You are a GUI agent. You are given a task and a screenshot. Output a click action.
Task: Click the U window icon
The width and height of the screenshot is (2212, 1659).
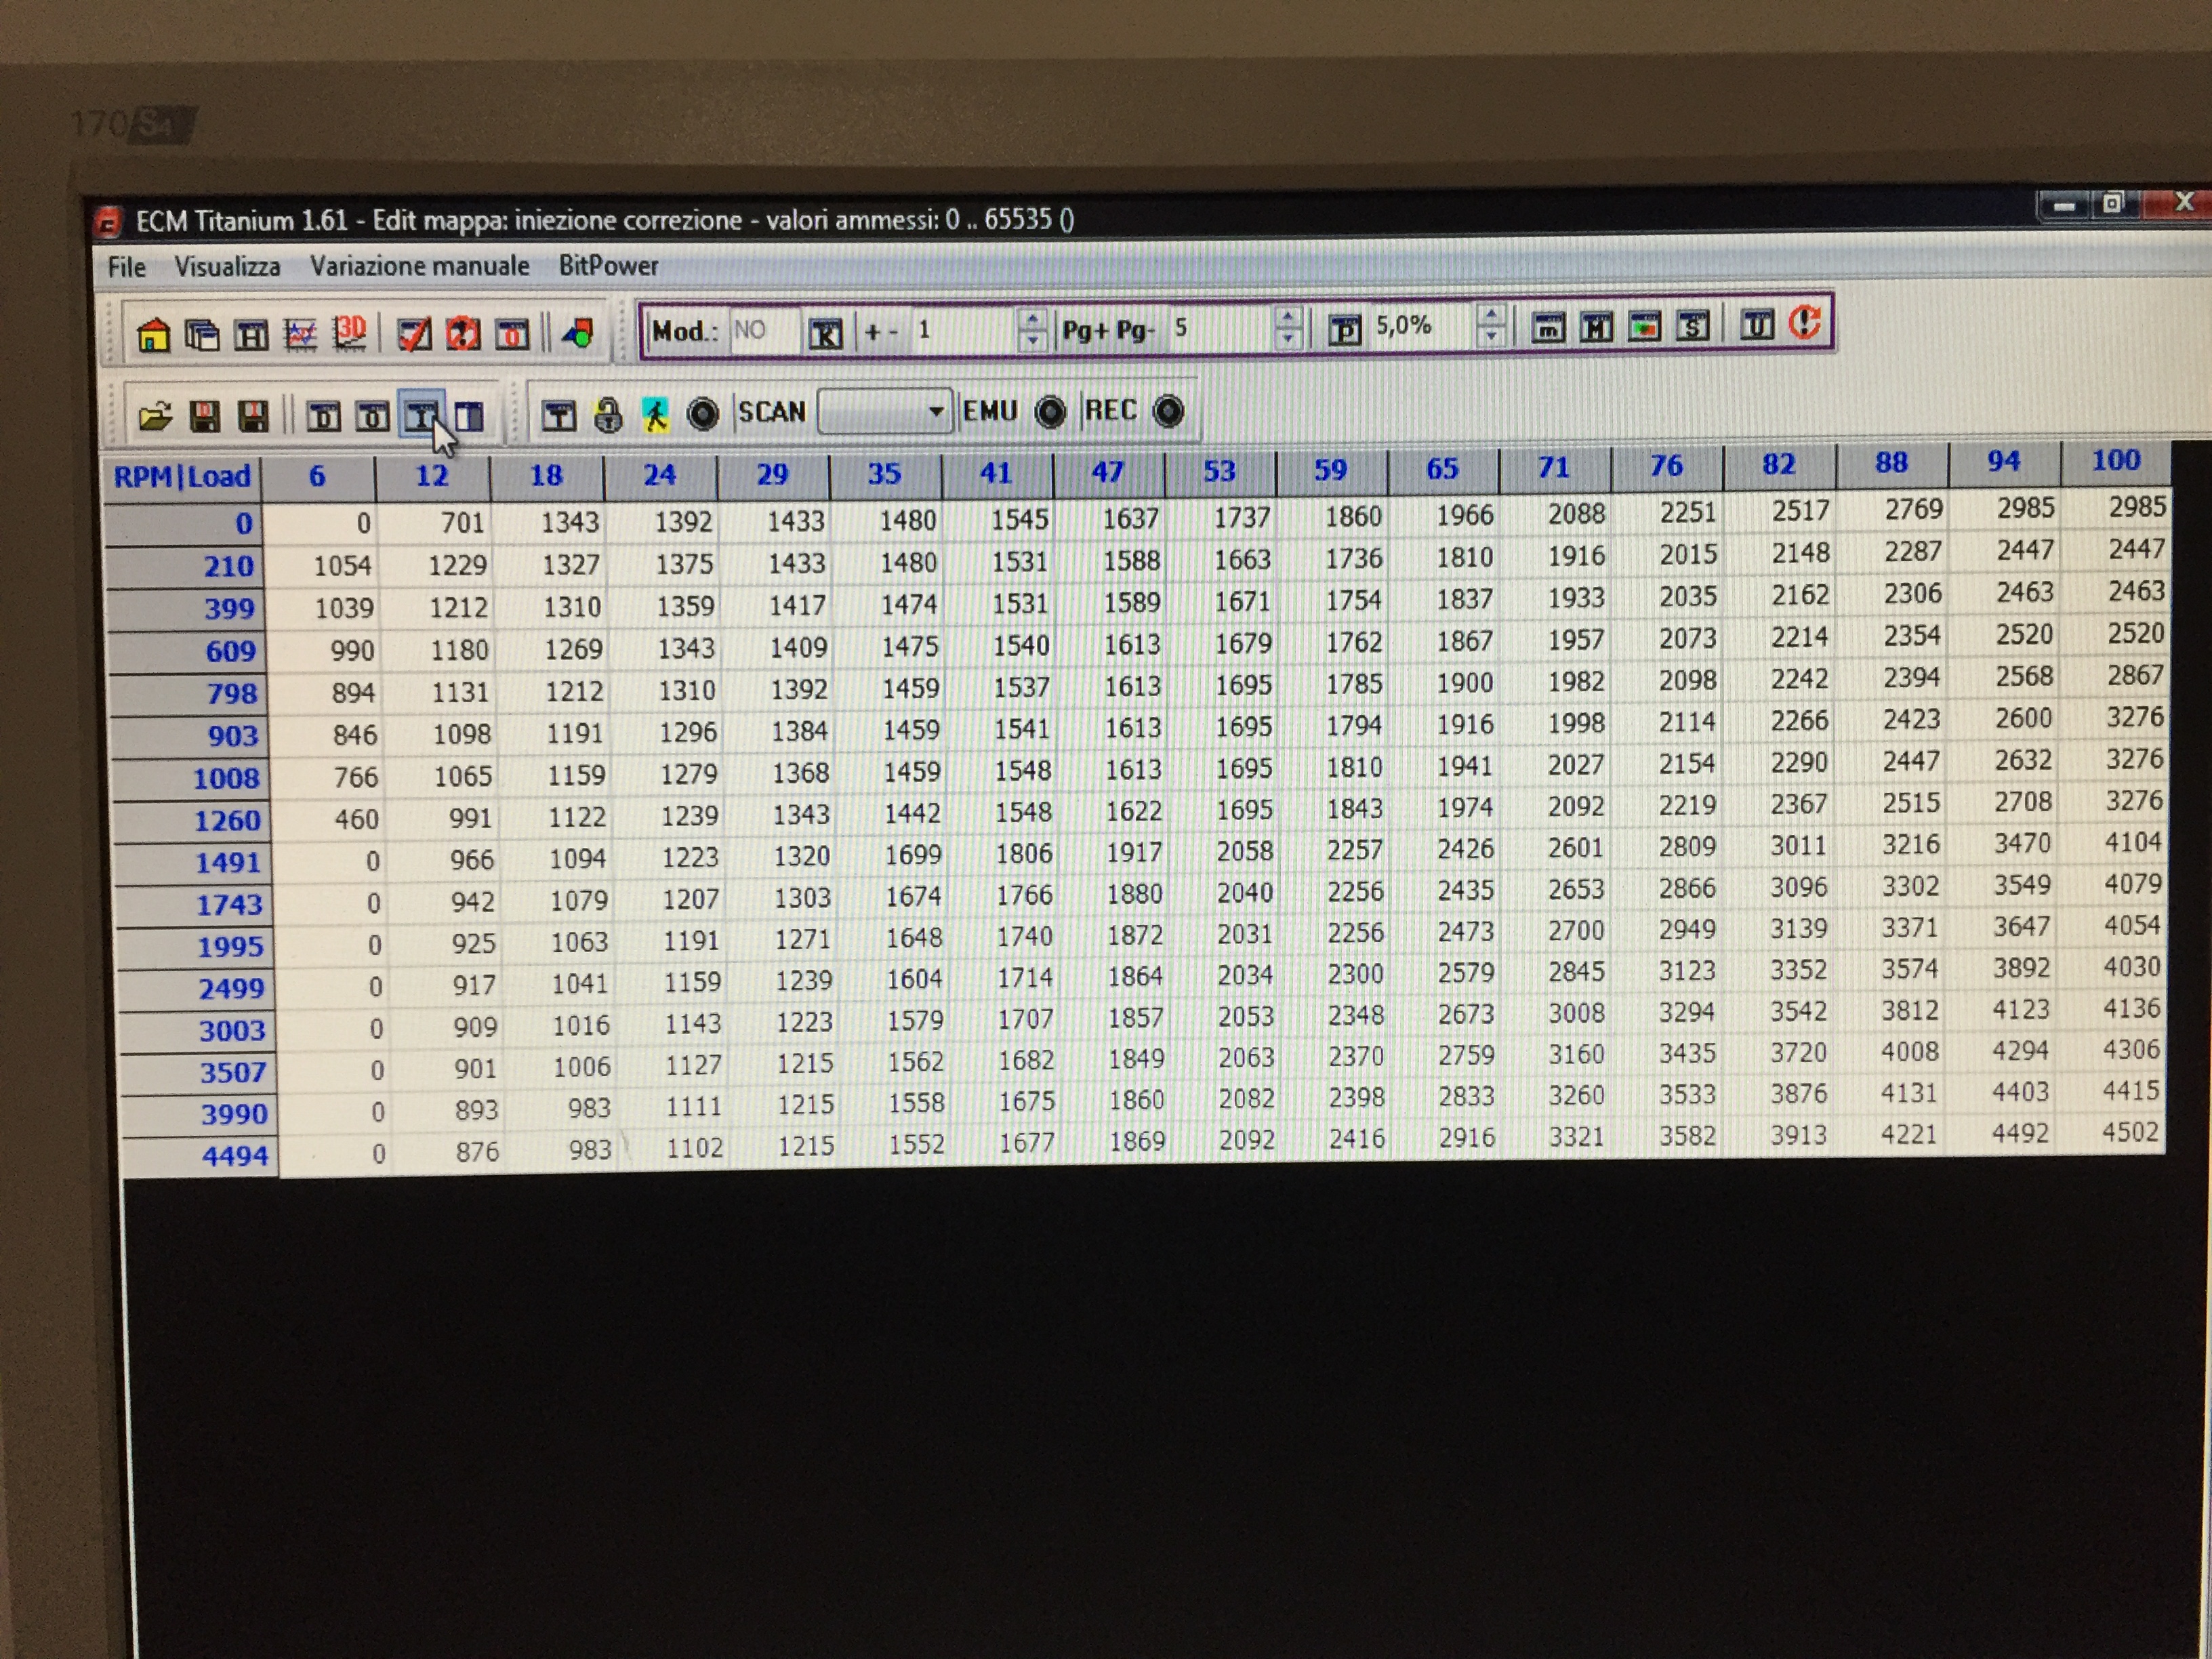point(1757,324)
